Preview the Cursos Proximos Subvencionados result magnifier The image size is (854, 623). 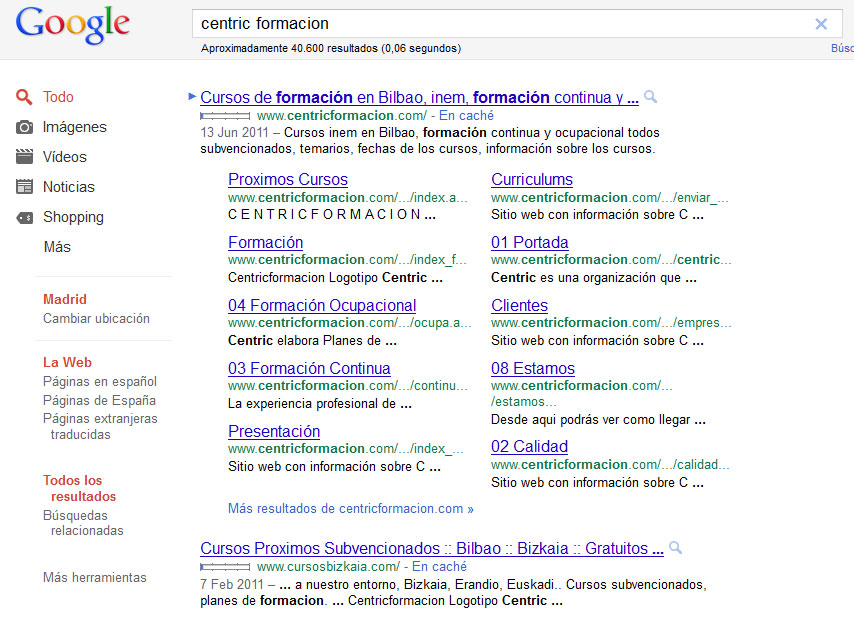[675, 548]
